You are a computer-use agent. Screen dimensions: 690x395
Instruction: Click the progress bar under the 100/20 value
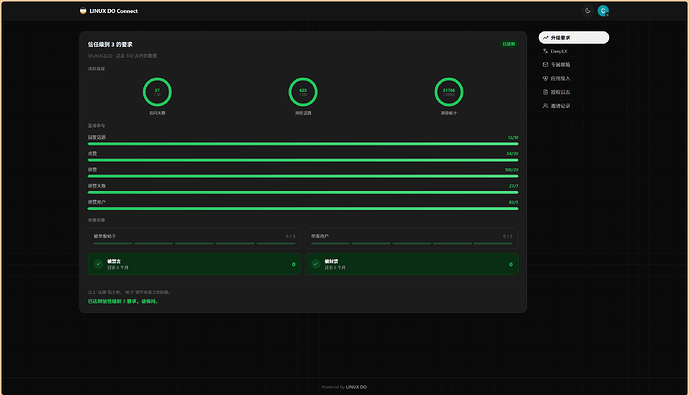(303, 176)
